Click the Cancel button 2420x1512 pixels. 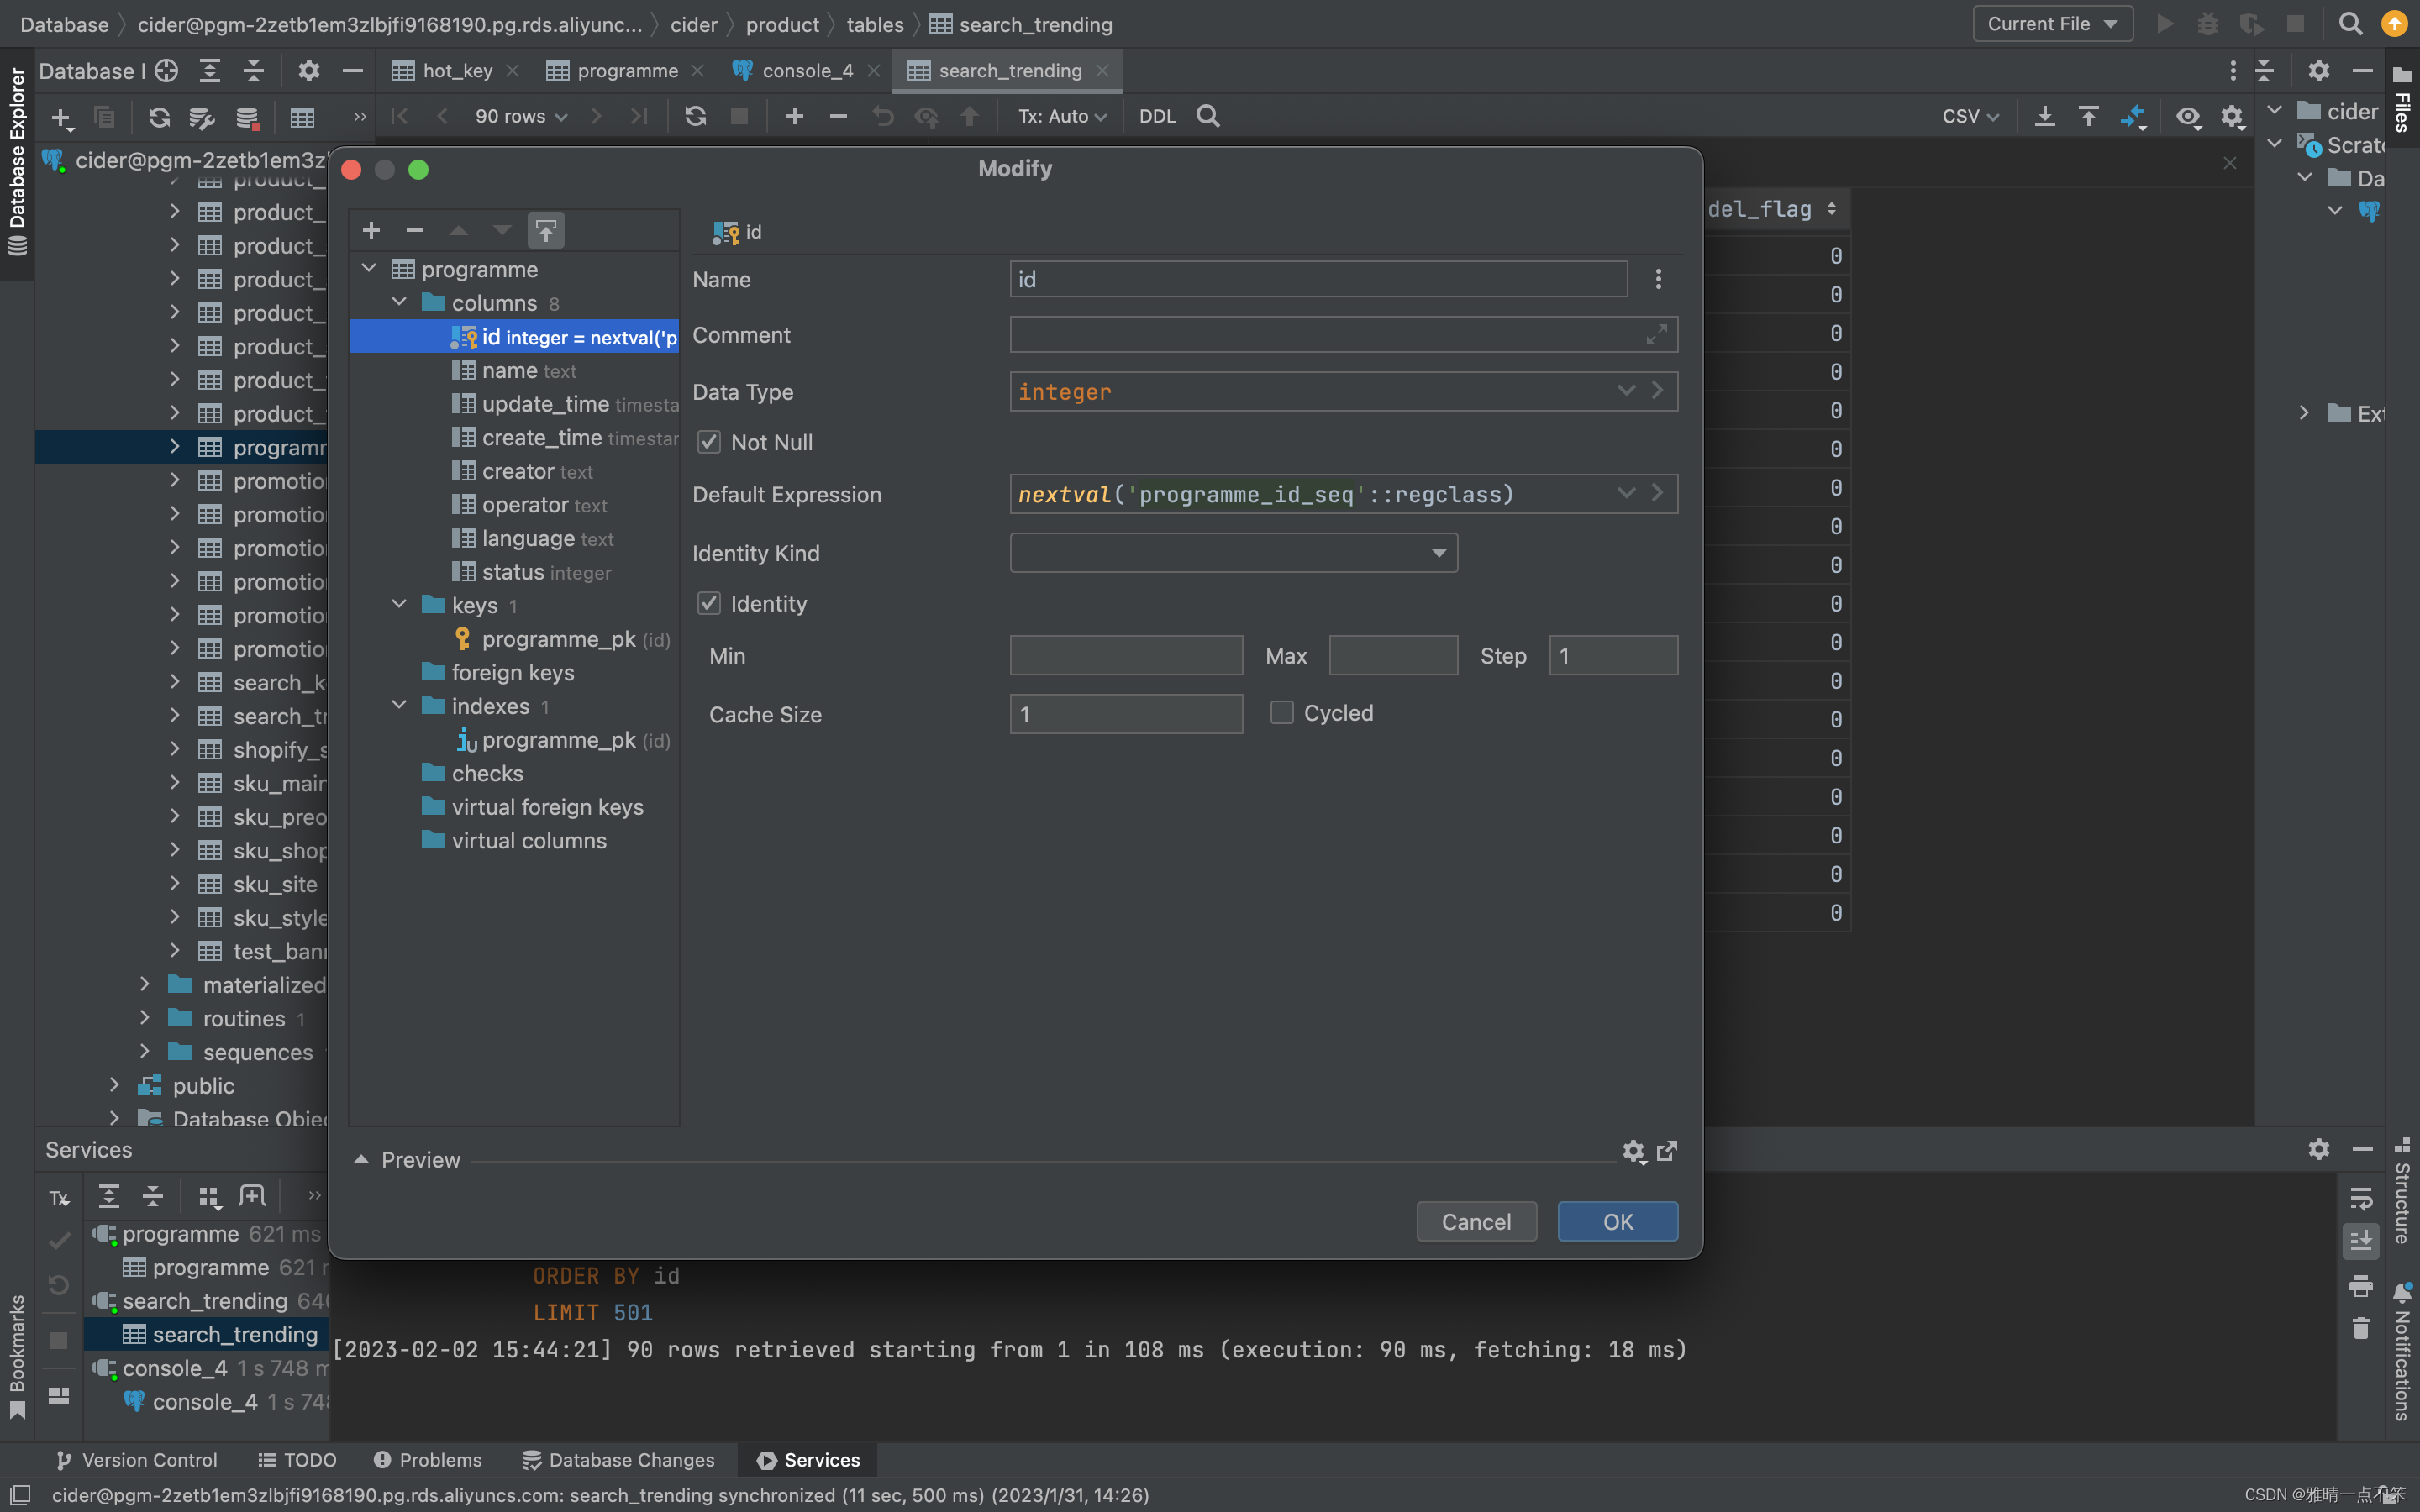(x=1476, y=1221)
